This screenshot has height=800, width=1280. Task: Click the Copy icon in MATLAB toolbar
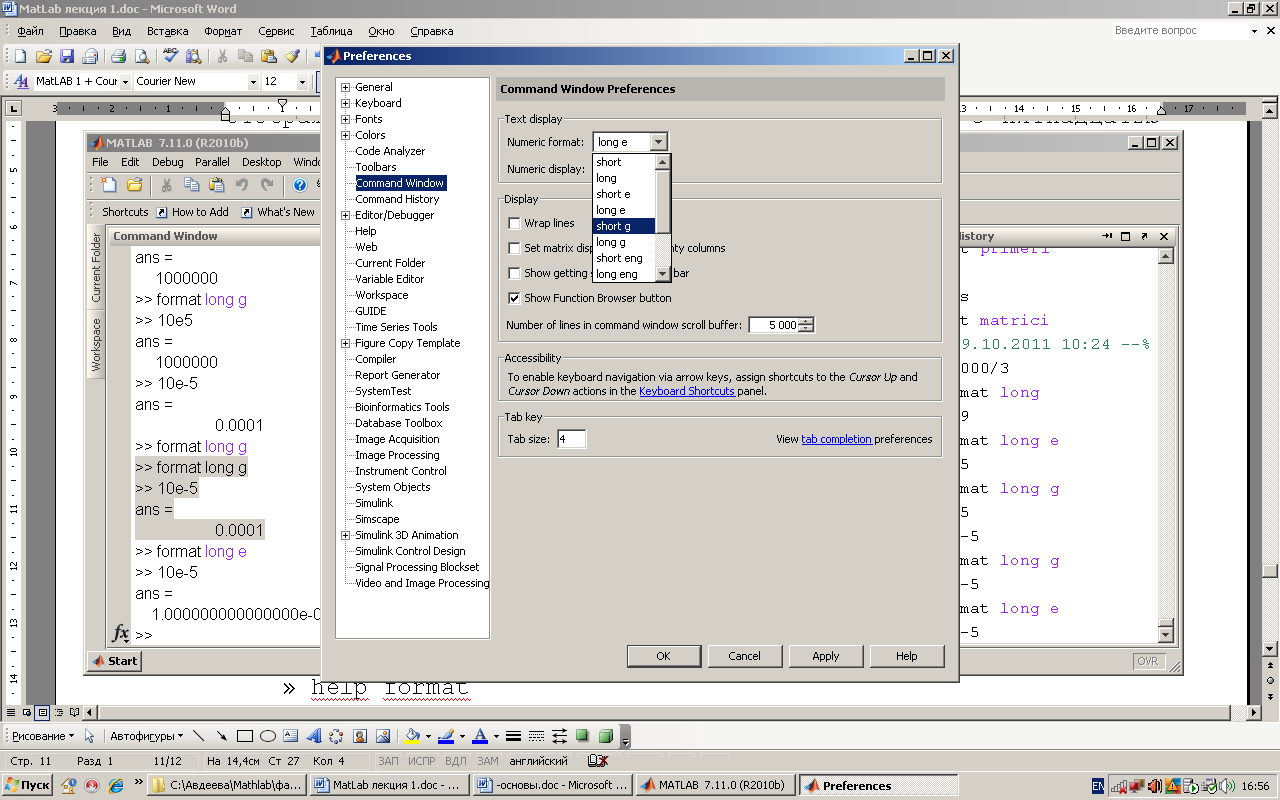(x=191, y=185)
